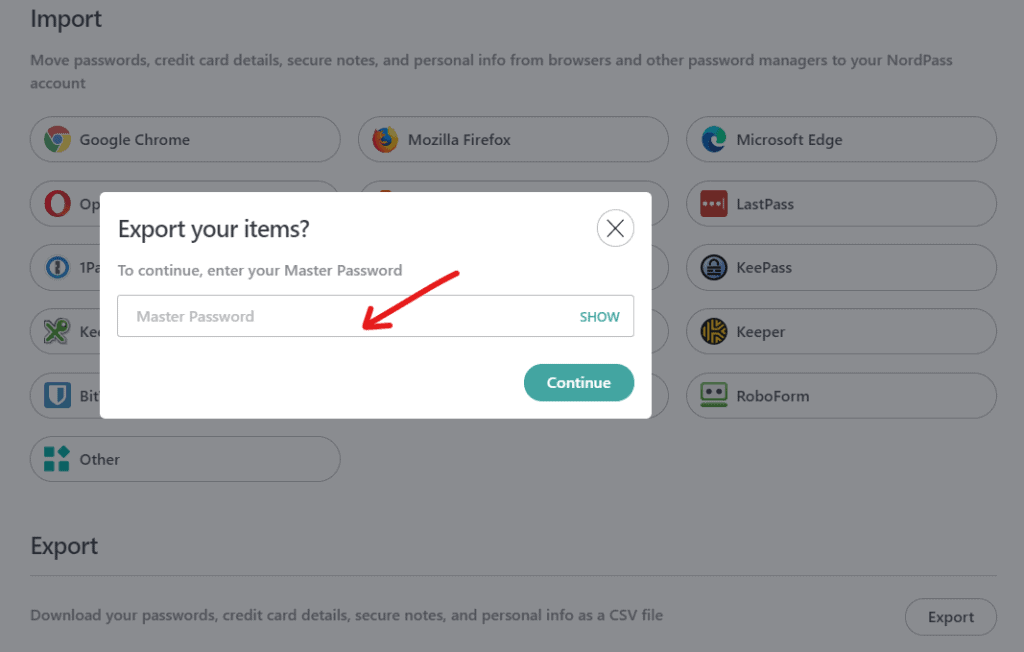Click the green RoboForm robot icon
The width and height of the screenshot is (1024, 652).
713,396
